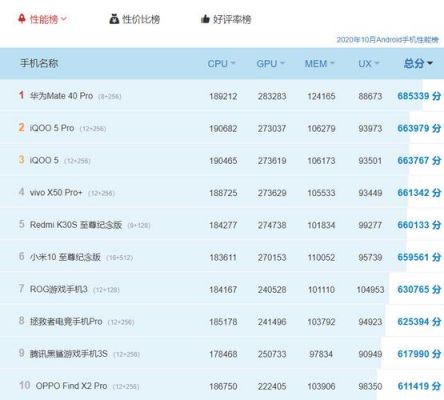The image size is (444, 400).
Task: Click the total score 630765 分
Action: (419, 289)
